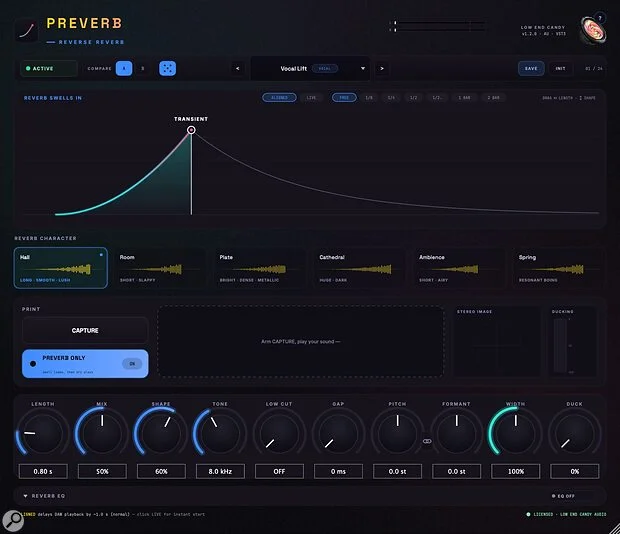This screenshot has height=534, width=620.
Task: Go to the next preset arrow
Action: [382, 68]
